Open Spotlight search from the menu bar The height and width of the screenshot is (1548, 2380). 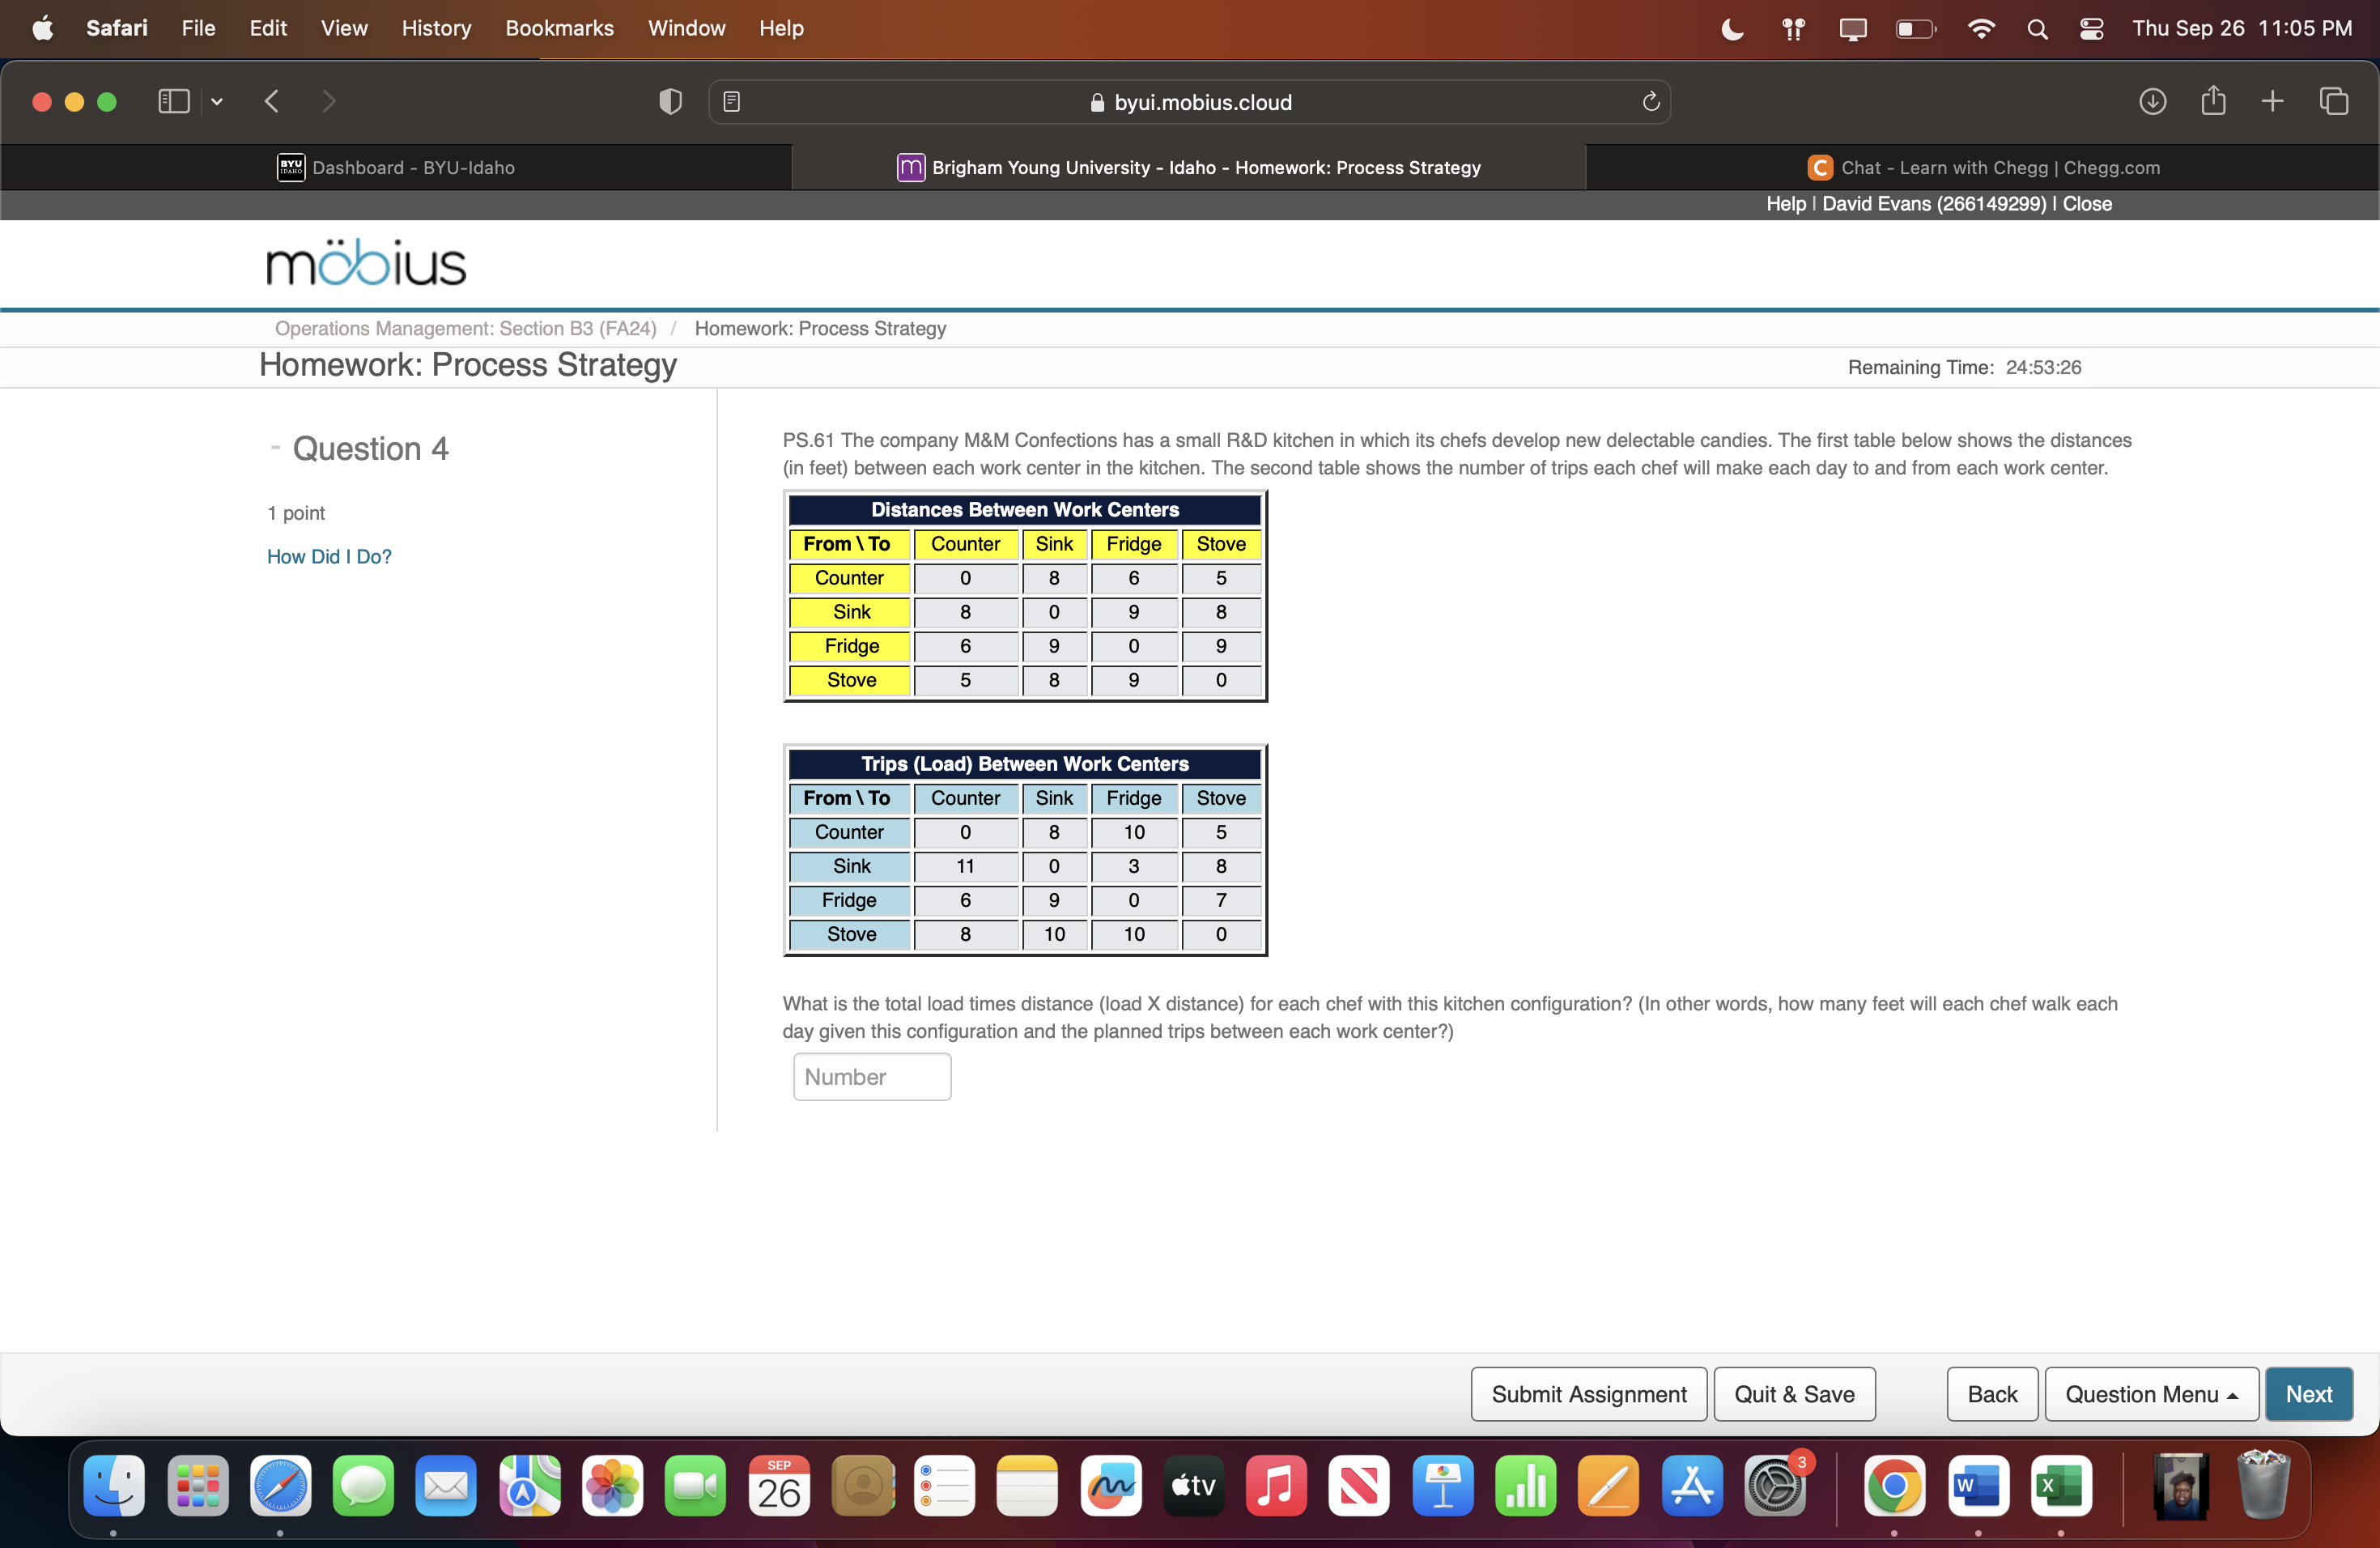click(2038, 28)
